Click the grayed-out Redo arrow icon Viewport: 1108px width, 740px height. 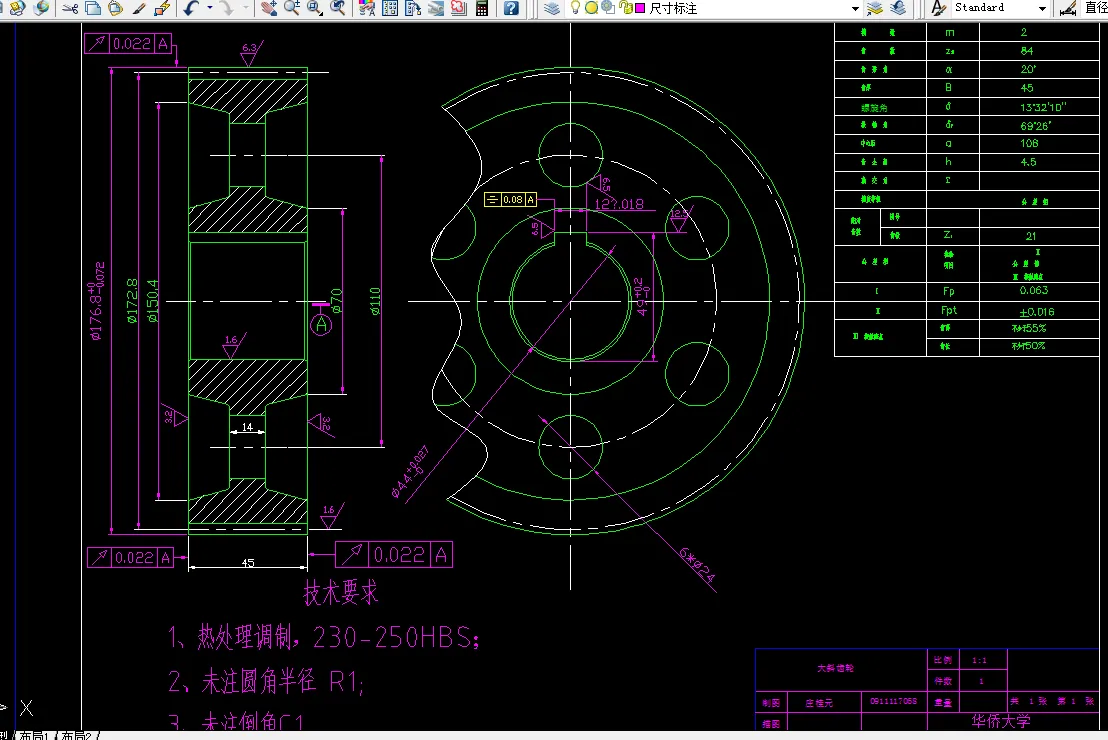point(226,8)
